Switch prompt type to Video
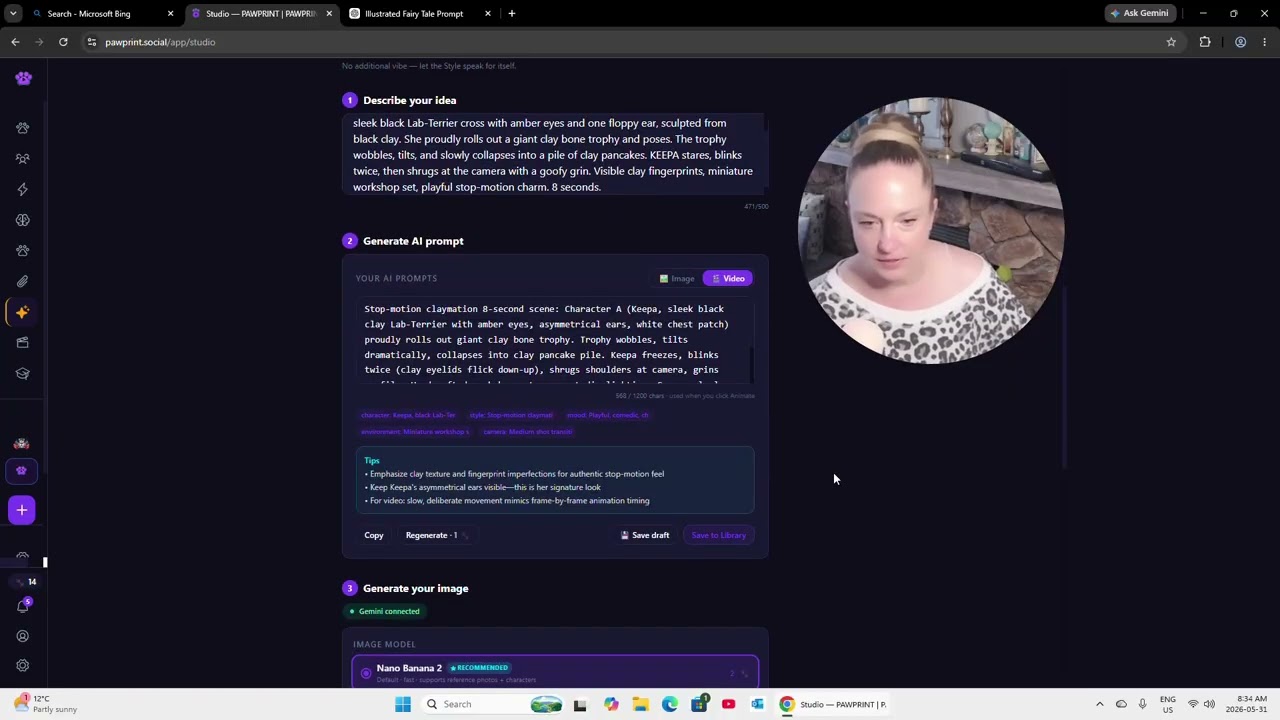This screenshot has width=1280, height=720. 728,278
